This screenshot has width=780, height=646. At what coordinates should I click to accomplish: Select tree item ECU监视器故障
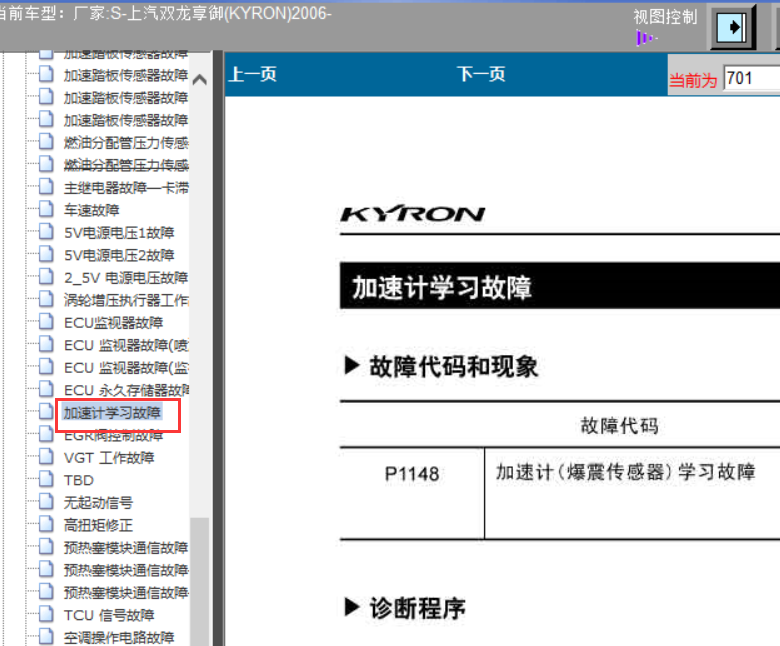(114, 323)
